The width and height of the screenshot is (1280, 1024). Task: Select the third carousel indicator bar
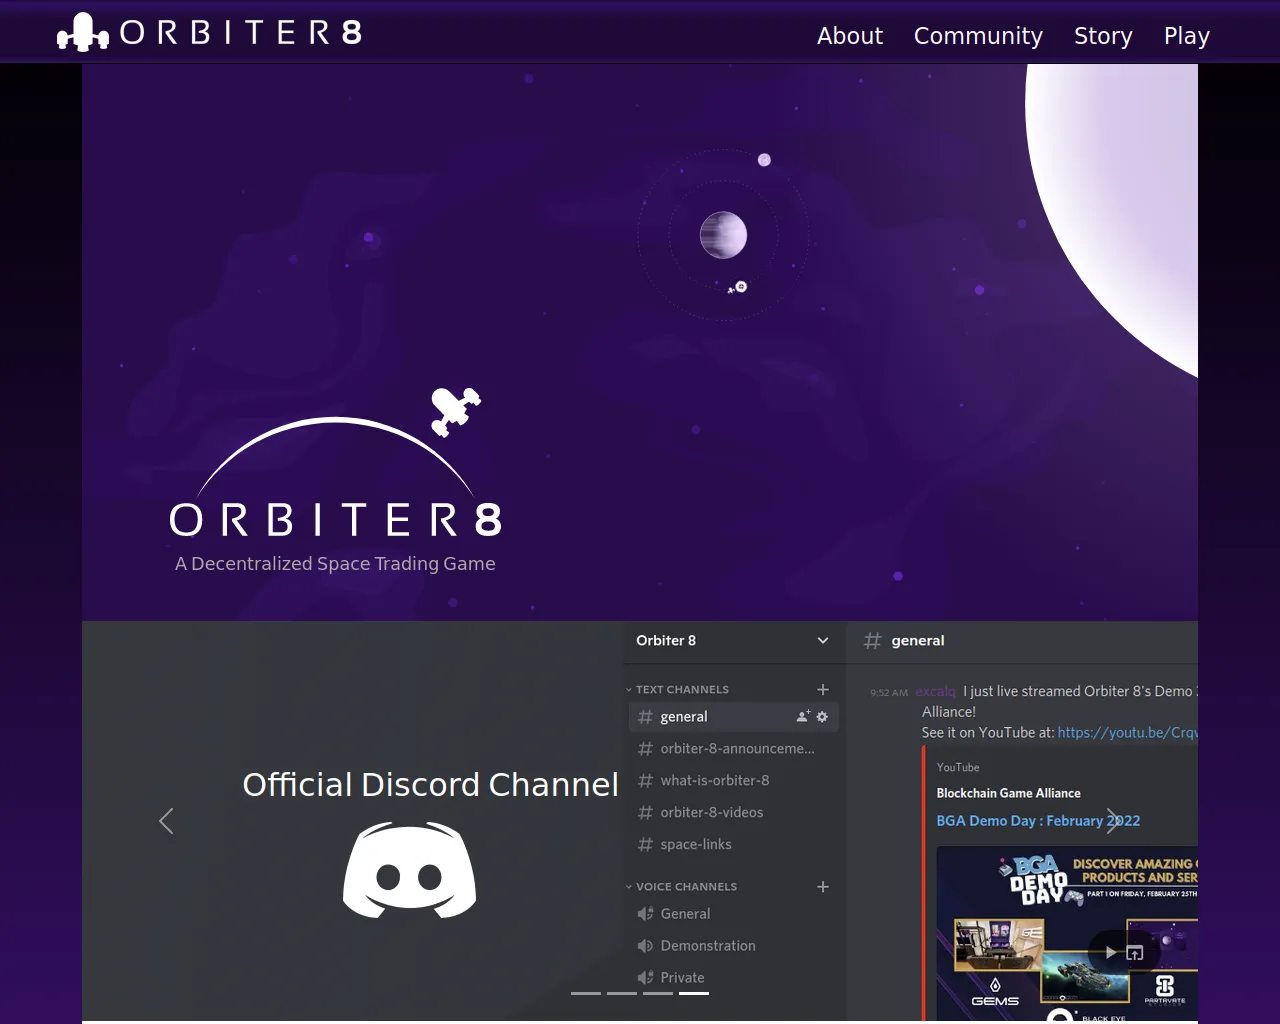coord(658,993)
